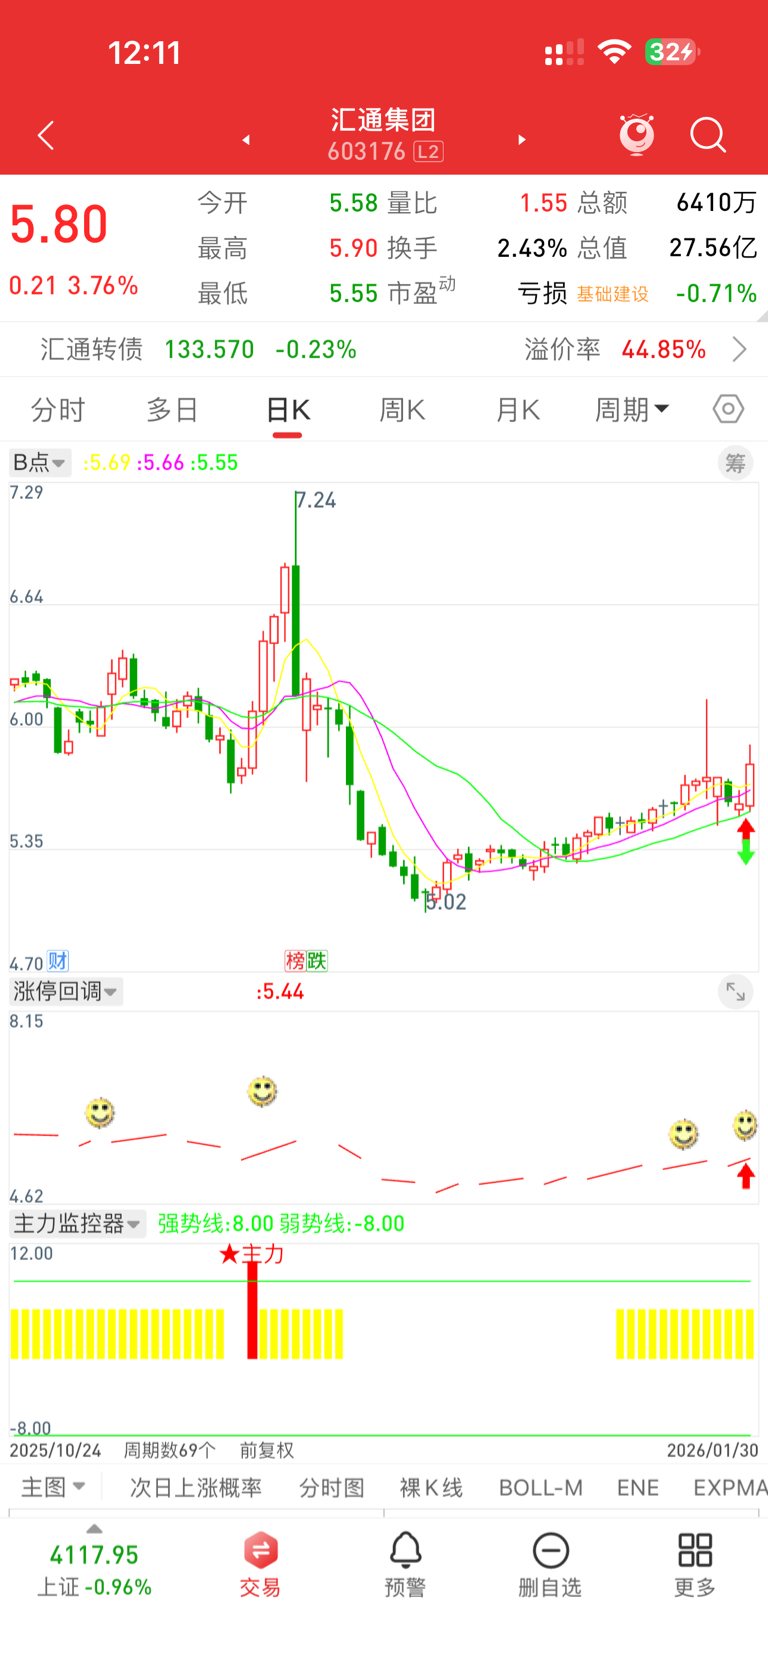Screen dimensions: 768x1665
Task: Tap the 周期数69个 label
Action: tap(169, 1450)
